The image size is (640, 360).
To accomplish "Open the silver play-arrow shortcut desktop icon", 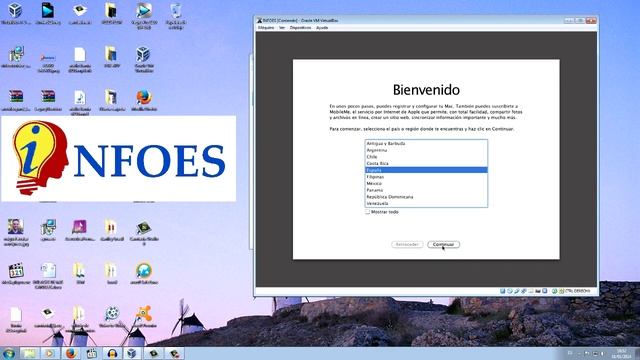I will 144,11.
